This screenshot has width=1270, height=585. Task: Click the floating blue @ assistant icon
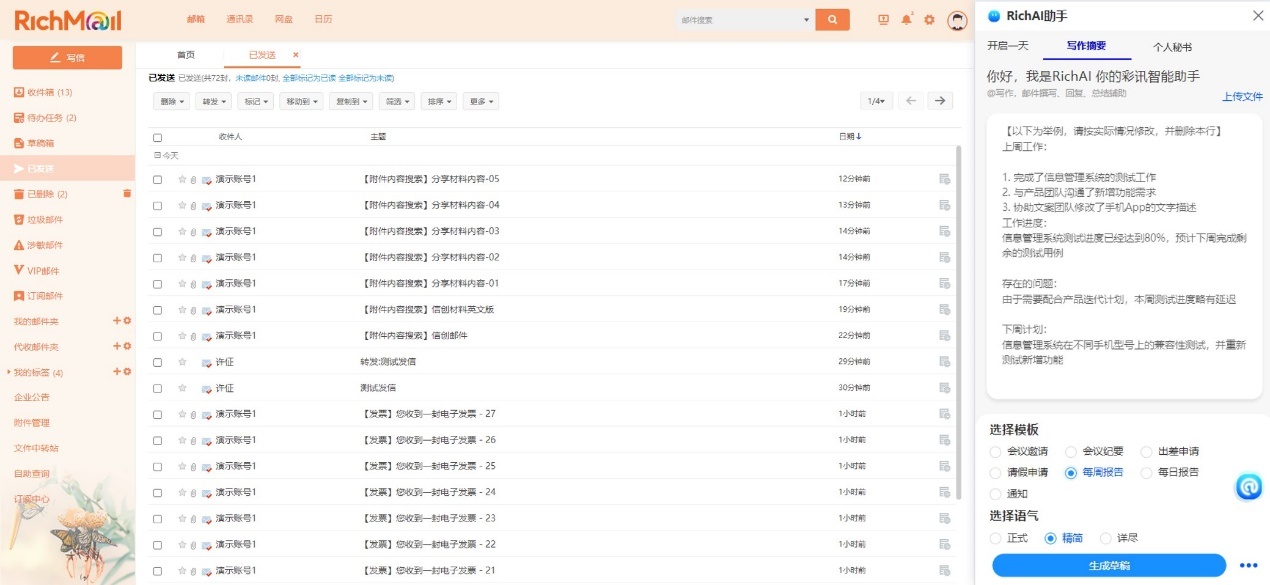click(x=1248, y=487)
